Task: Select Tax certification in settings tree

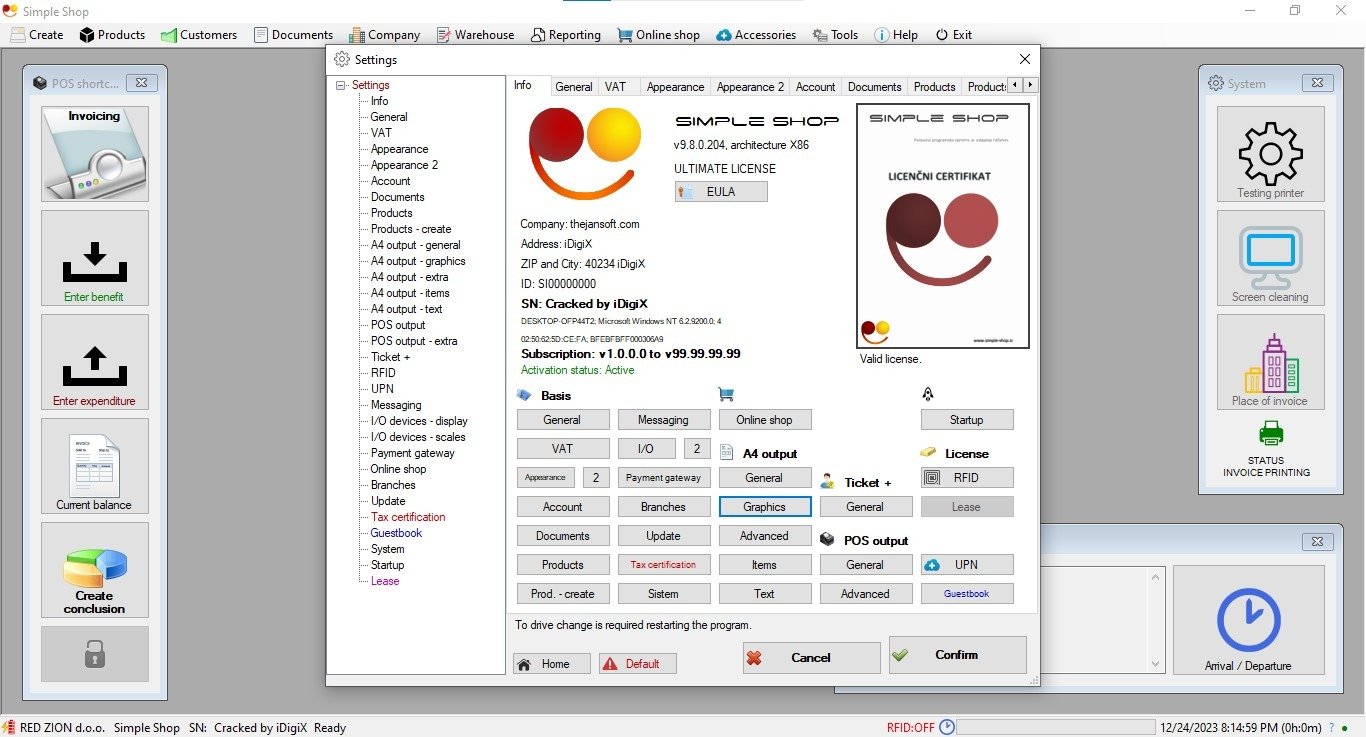Action: pyautogui.click(x=408, y=517)
